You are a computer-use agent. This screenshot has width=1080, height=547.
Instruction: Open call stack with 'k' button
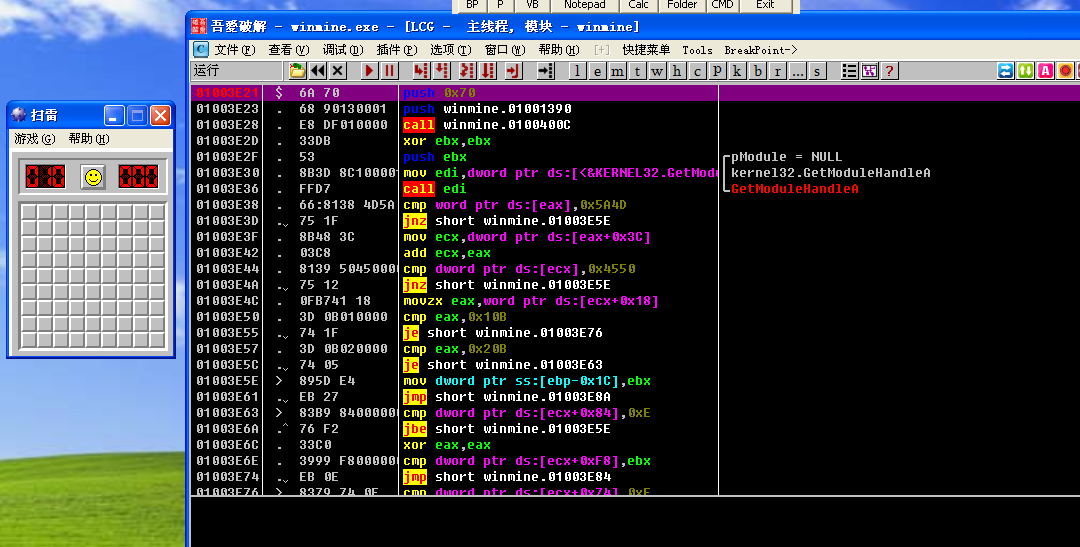click(x=737, y=70)
